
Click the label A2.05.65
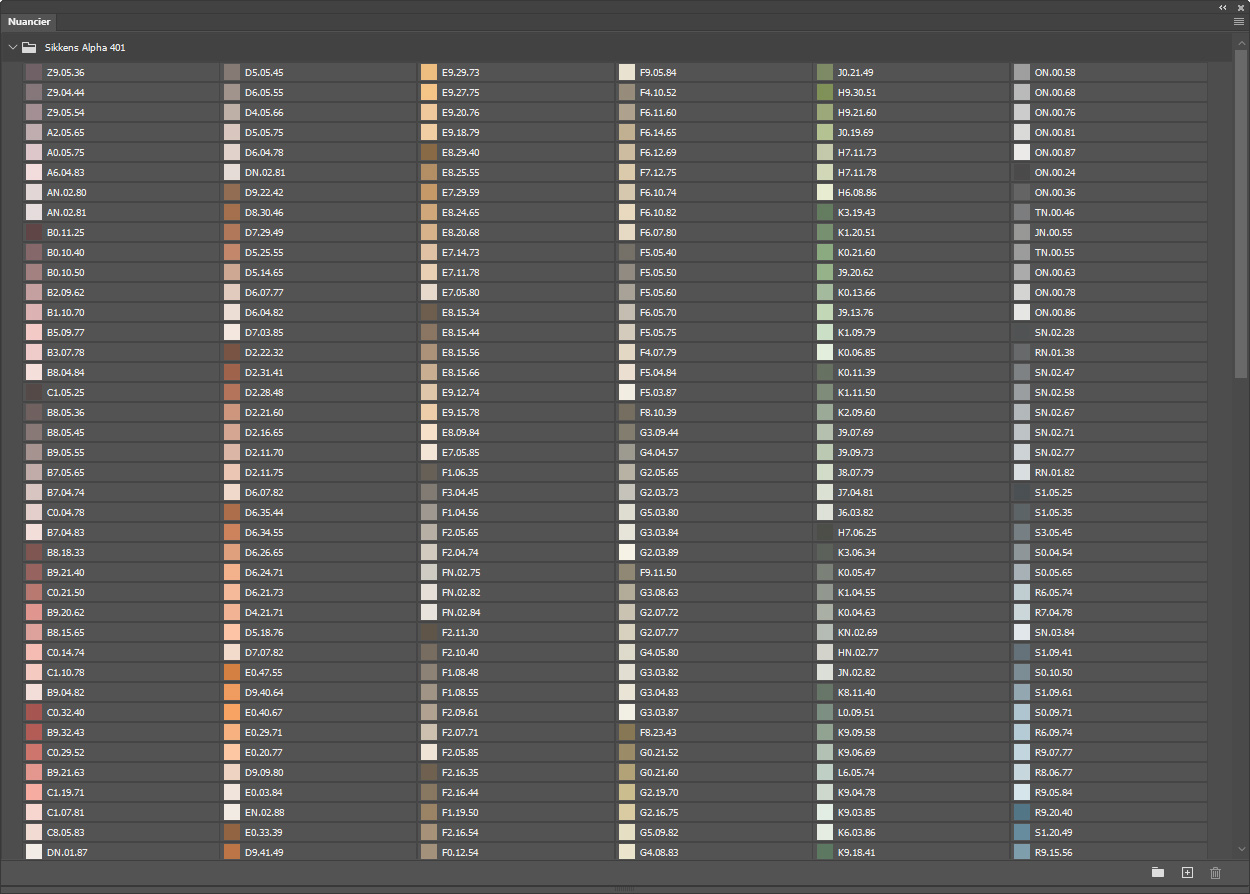point(66,132)
